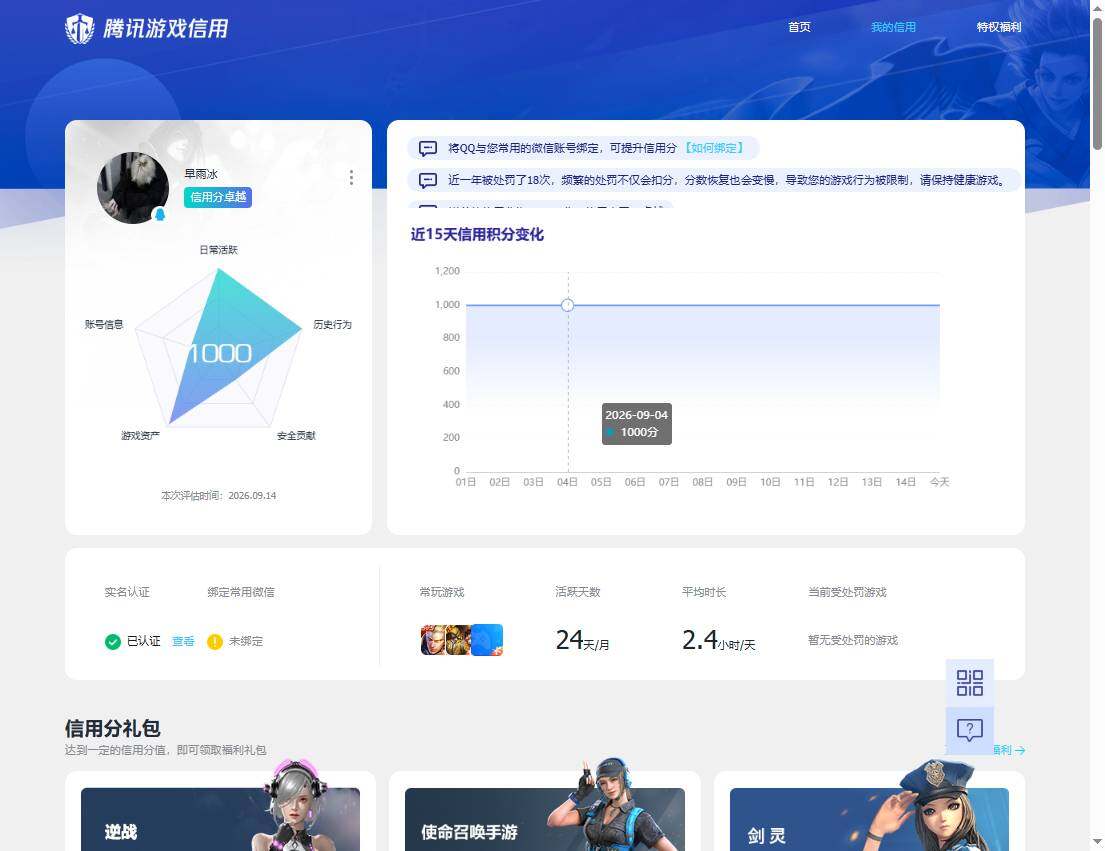Click the second frequently played game icon

click(x=458, y=640)
